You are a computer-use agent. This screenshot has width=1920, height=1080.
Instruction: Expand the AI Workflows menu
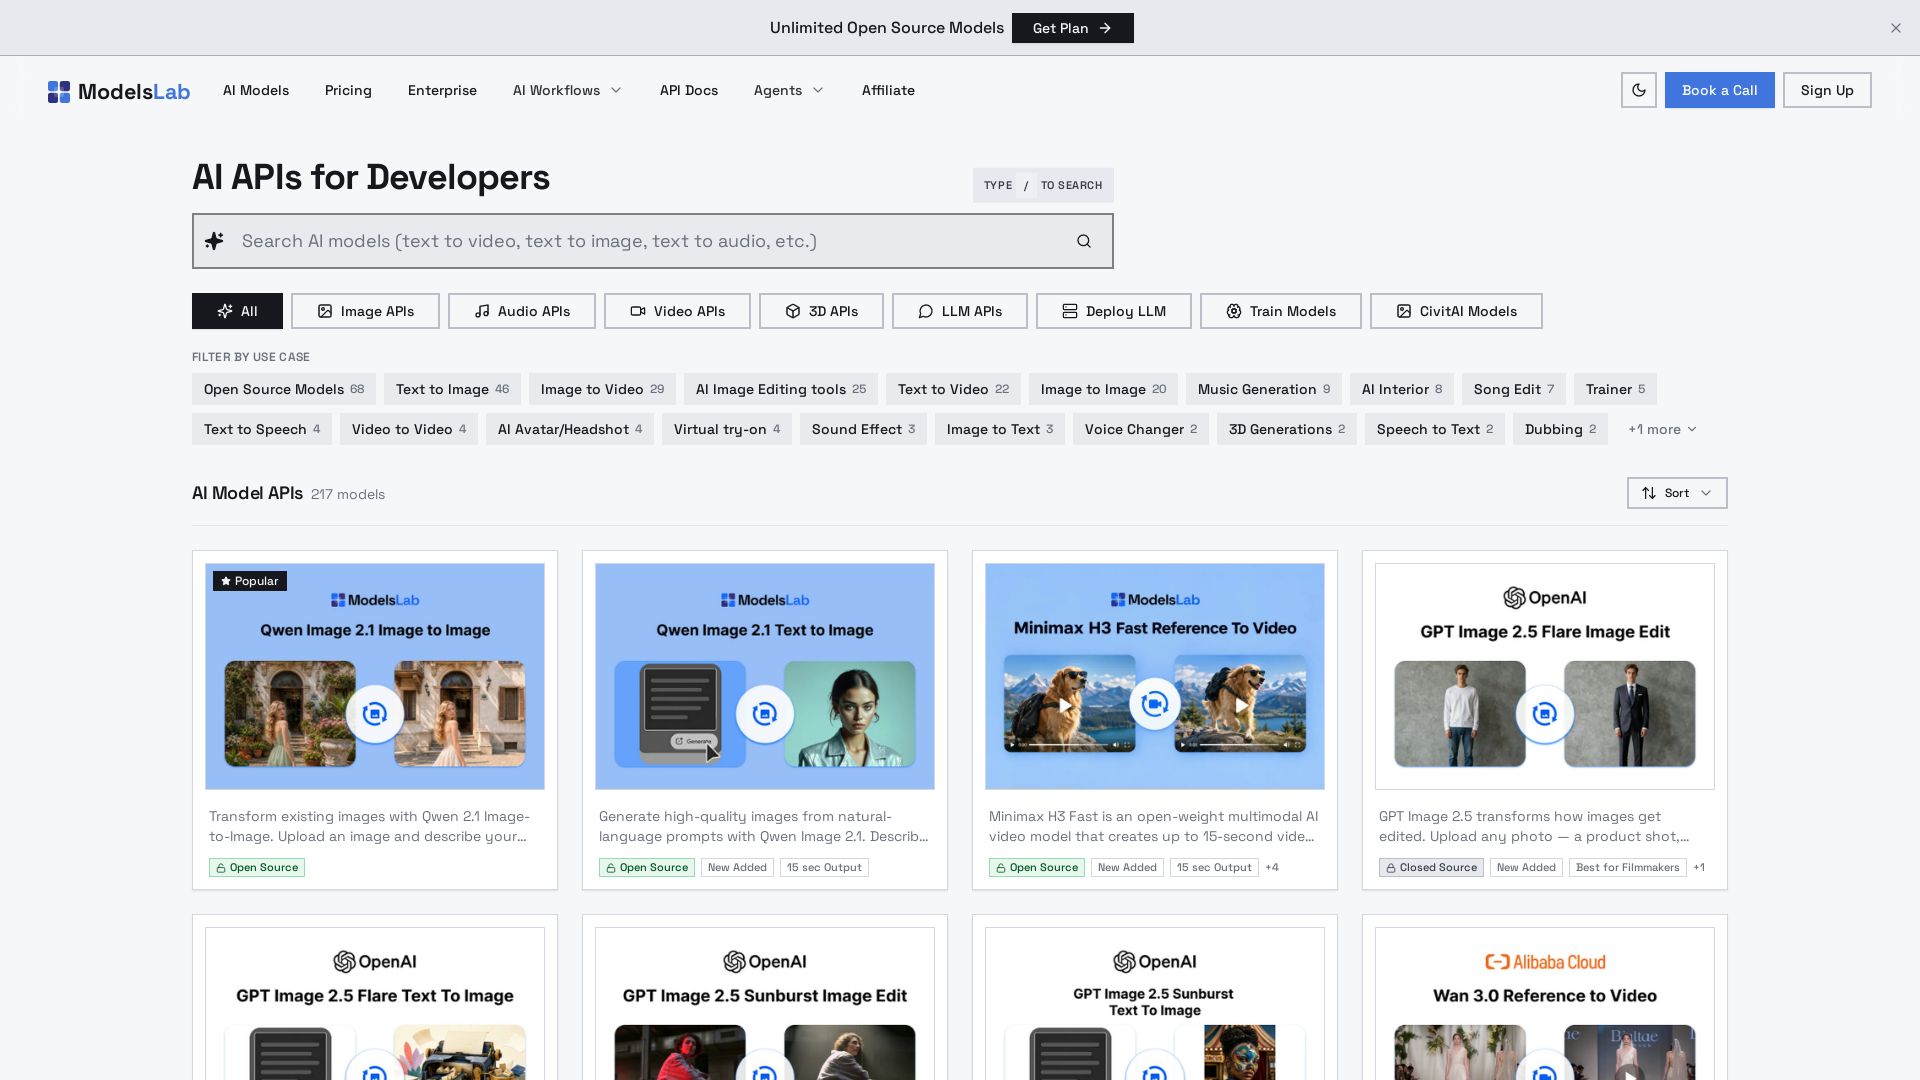point(567,90)
